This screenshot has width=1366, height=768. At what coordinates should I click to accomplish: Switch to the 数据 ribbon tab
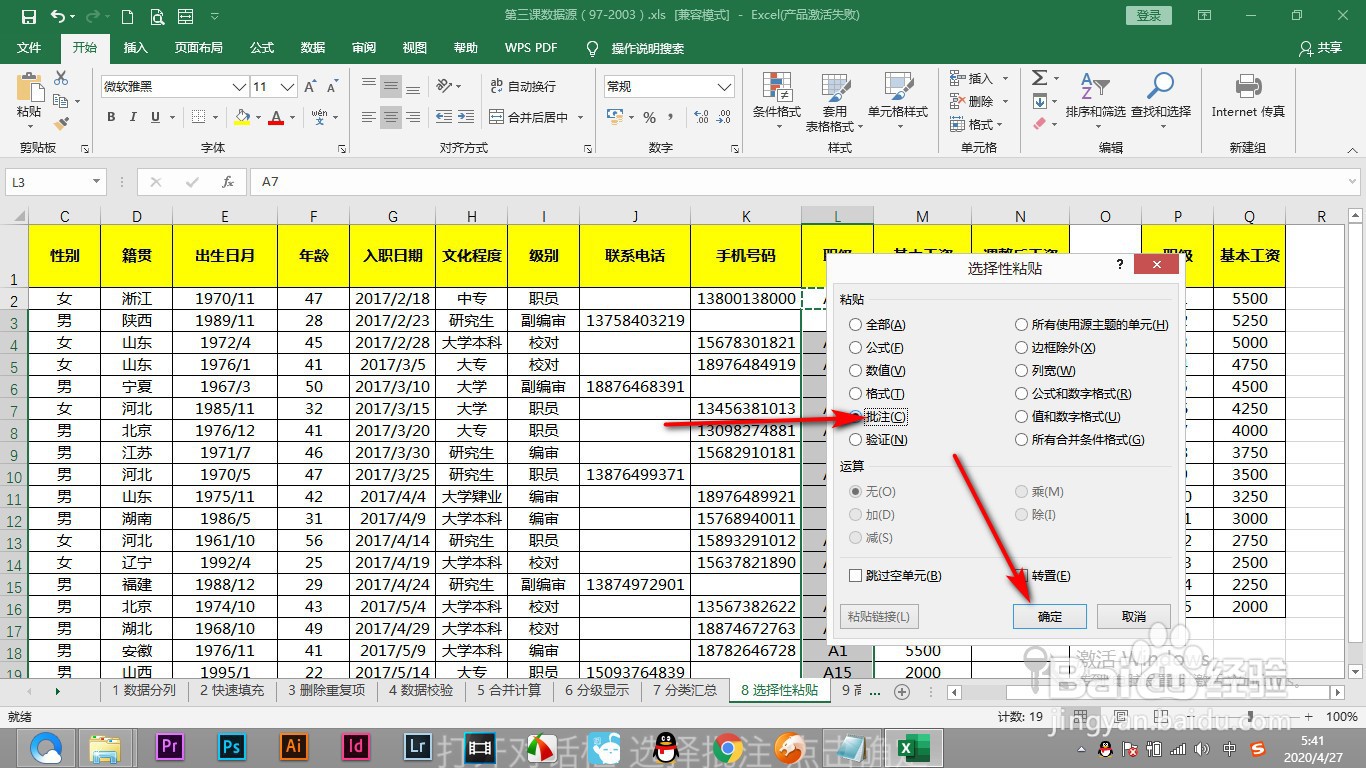[x=312, y=47]
